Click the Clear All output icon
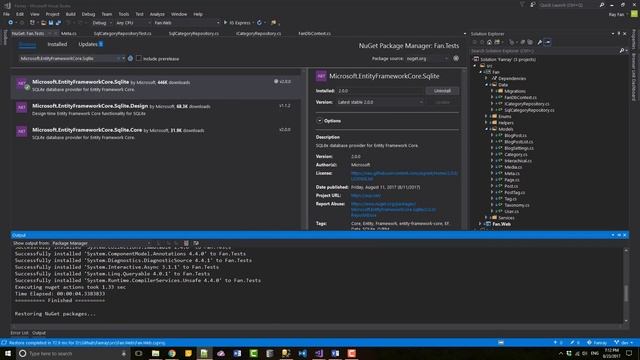The height and width of the screenshot is (360, 640). coord(186,243)
